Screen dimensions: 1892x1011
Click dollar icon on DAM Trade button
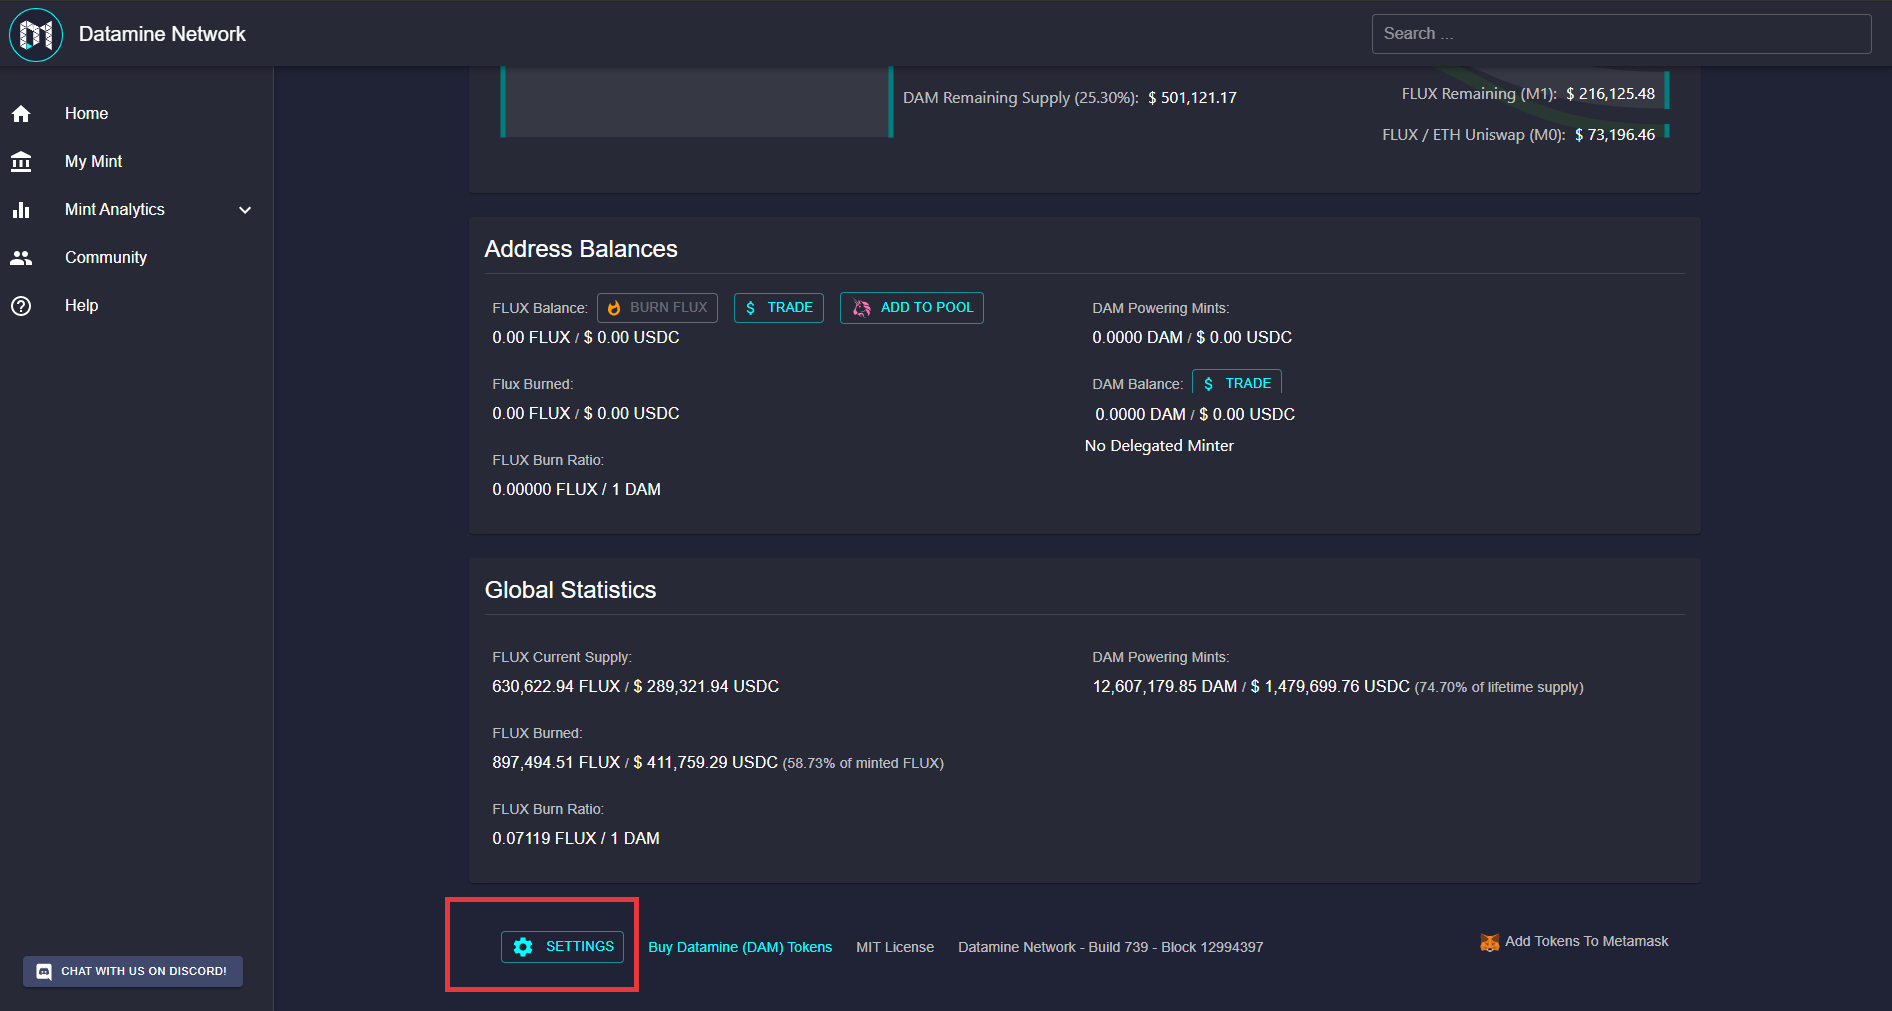coord(1209,384)
